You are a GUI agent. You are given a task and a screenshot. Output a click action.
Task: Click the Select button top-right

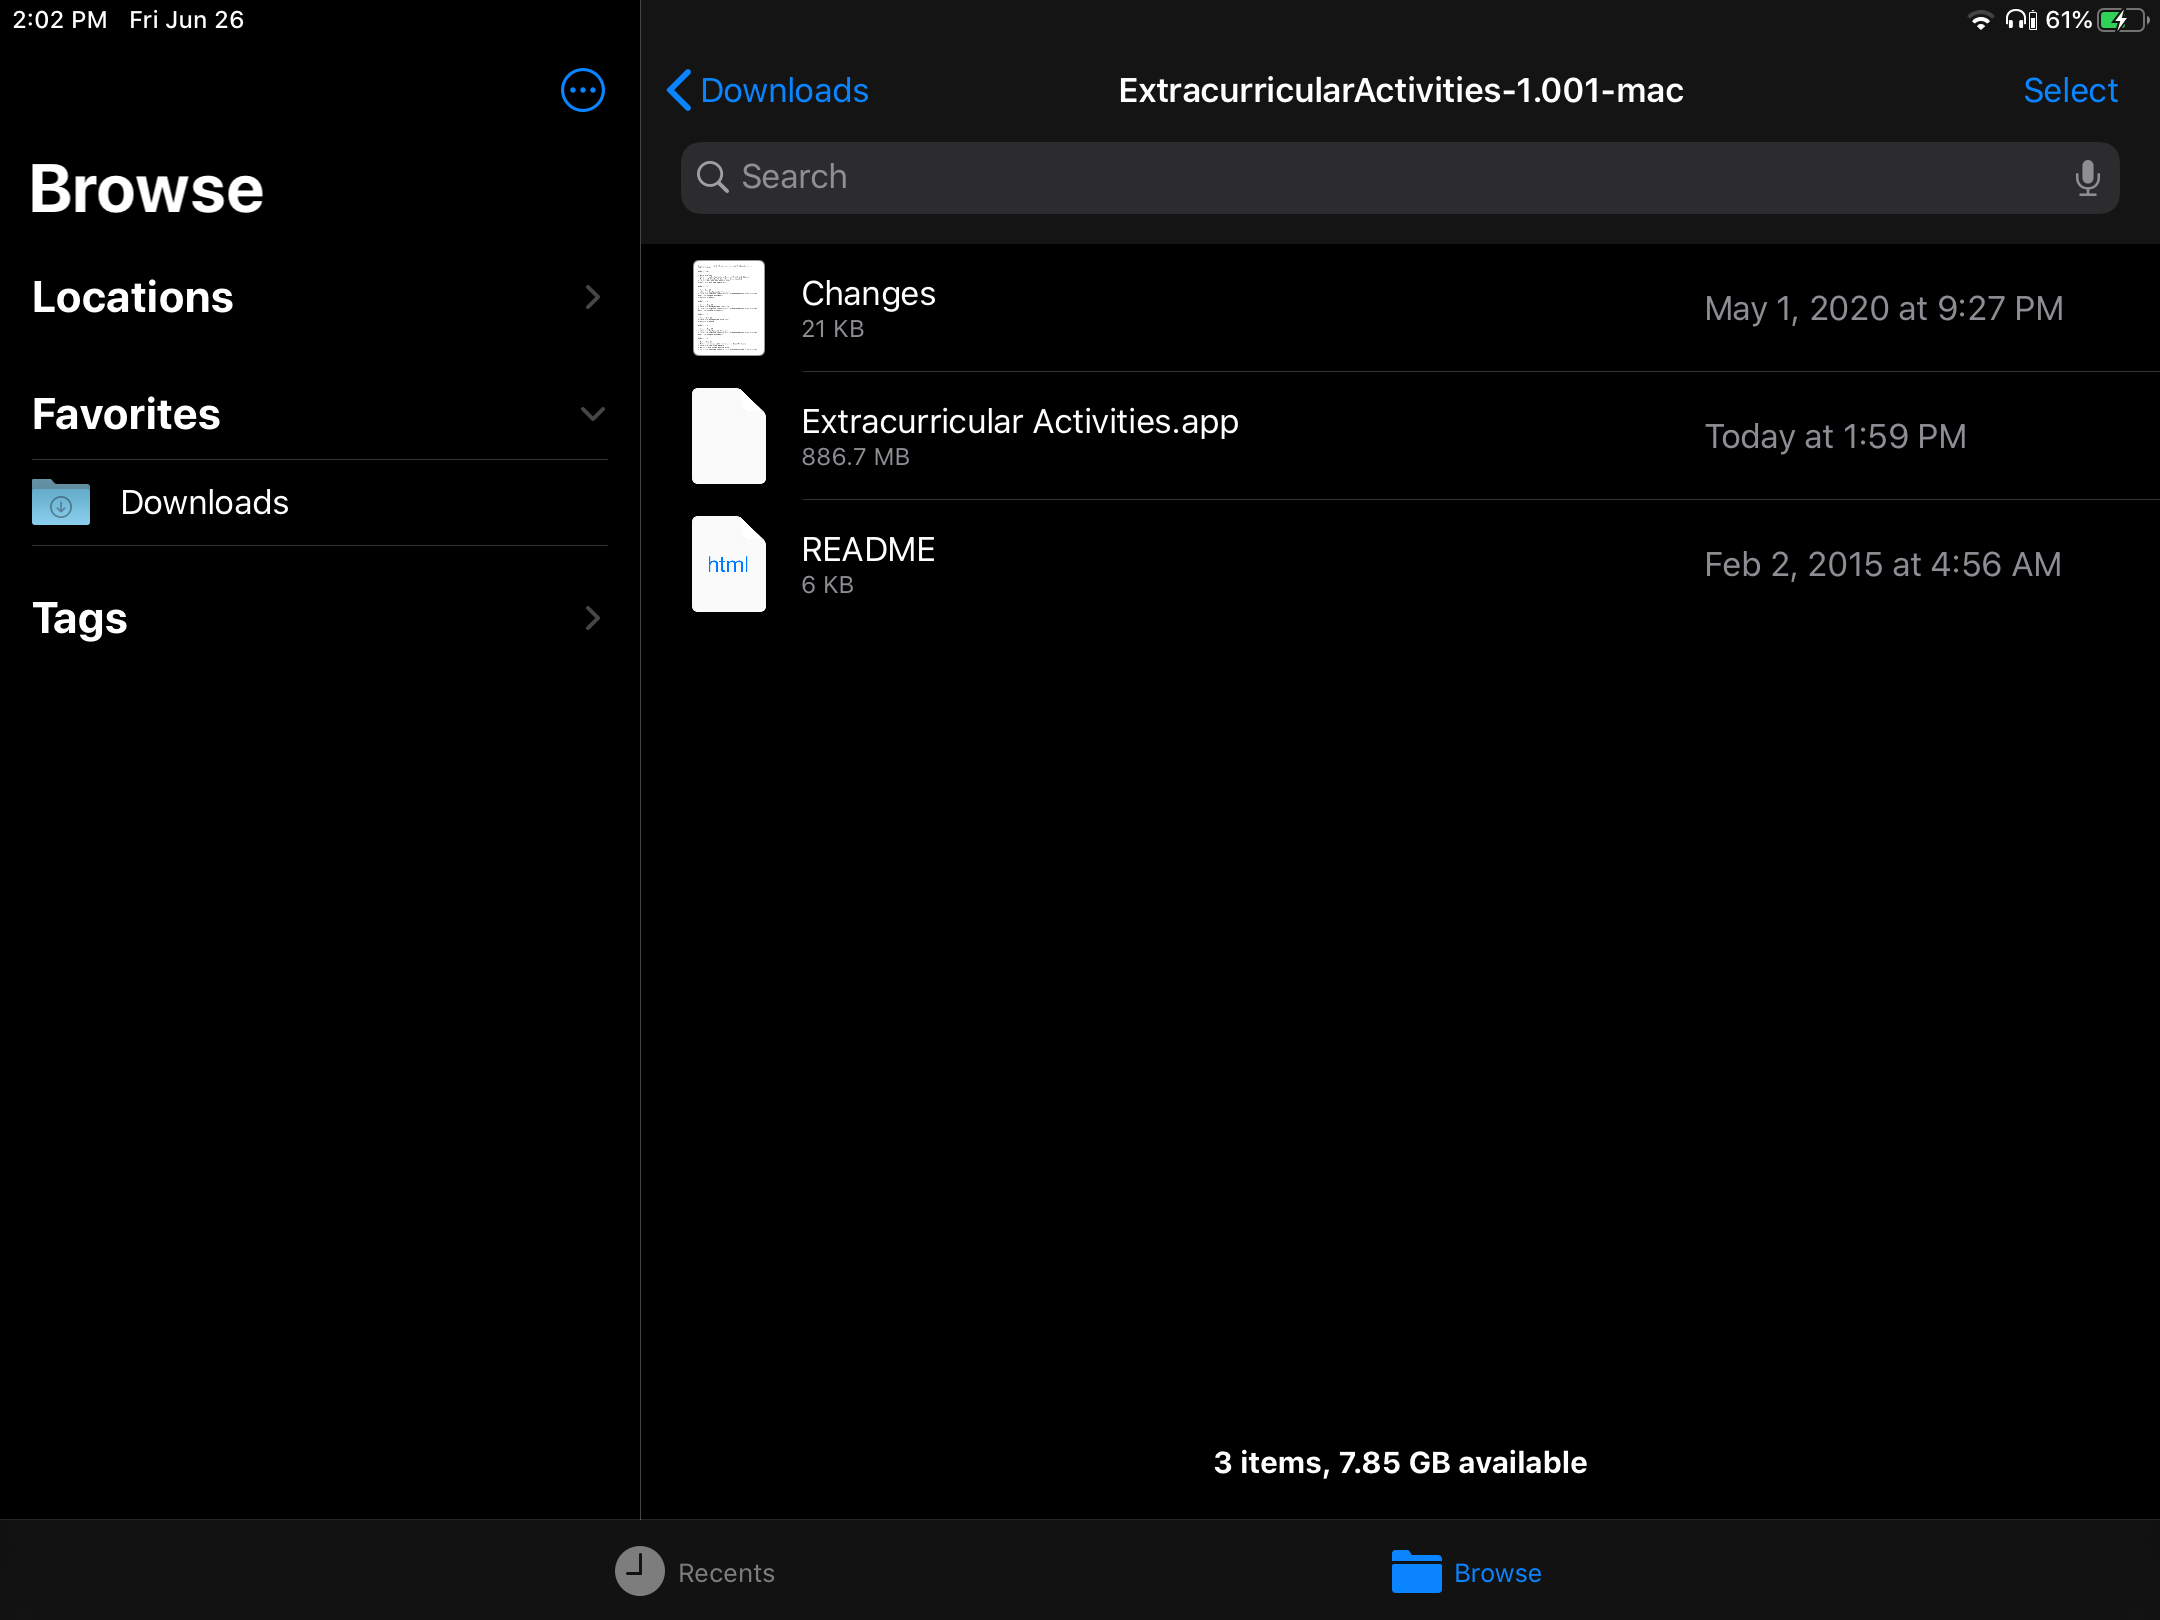pyautogui.click(x=2068, y=90)
